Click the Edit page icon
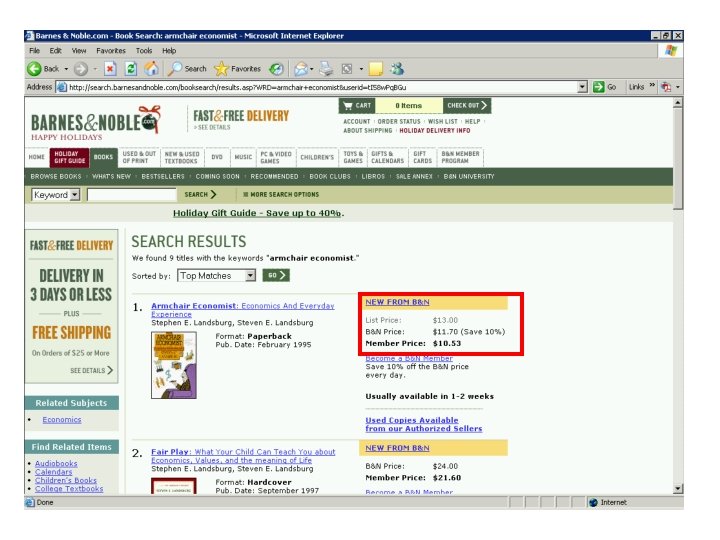The image size is (720, 540). click(347, 69)
